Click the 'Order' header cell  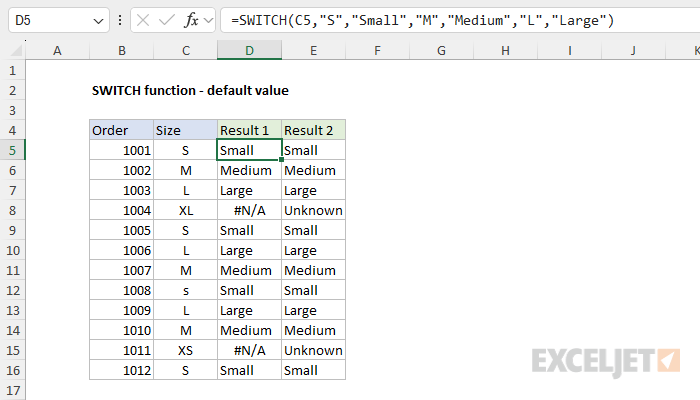tap(121, 130)
